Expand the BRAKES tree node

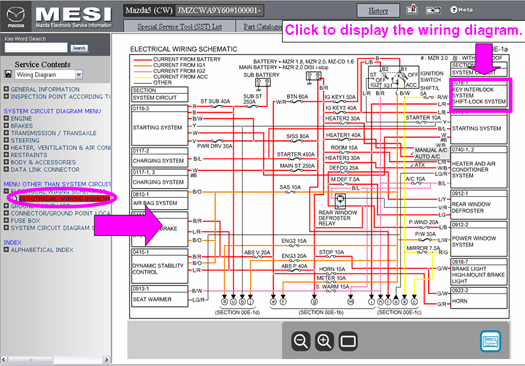click(x=6, y=126)
